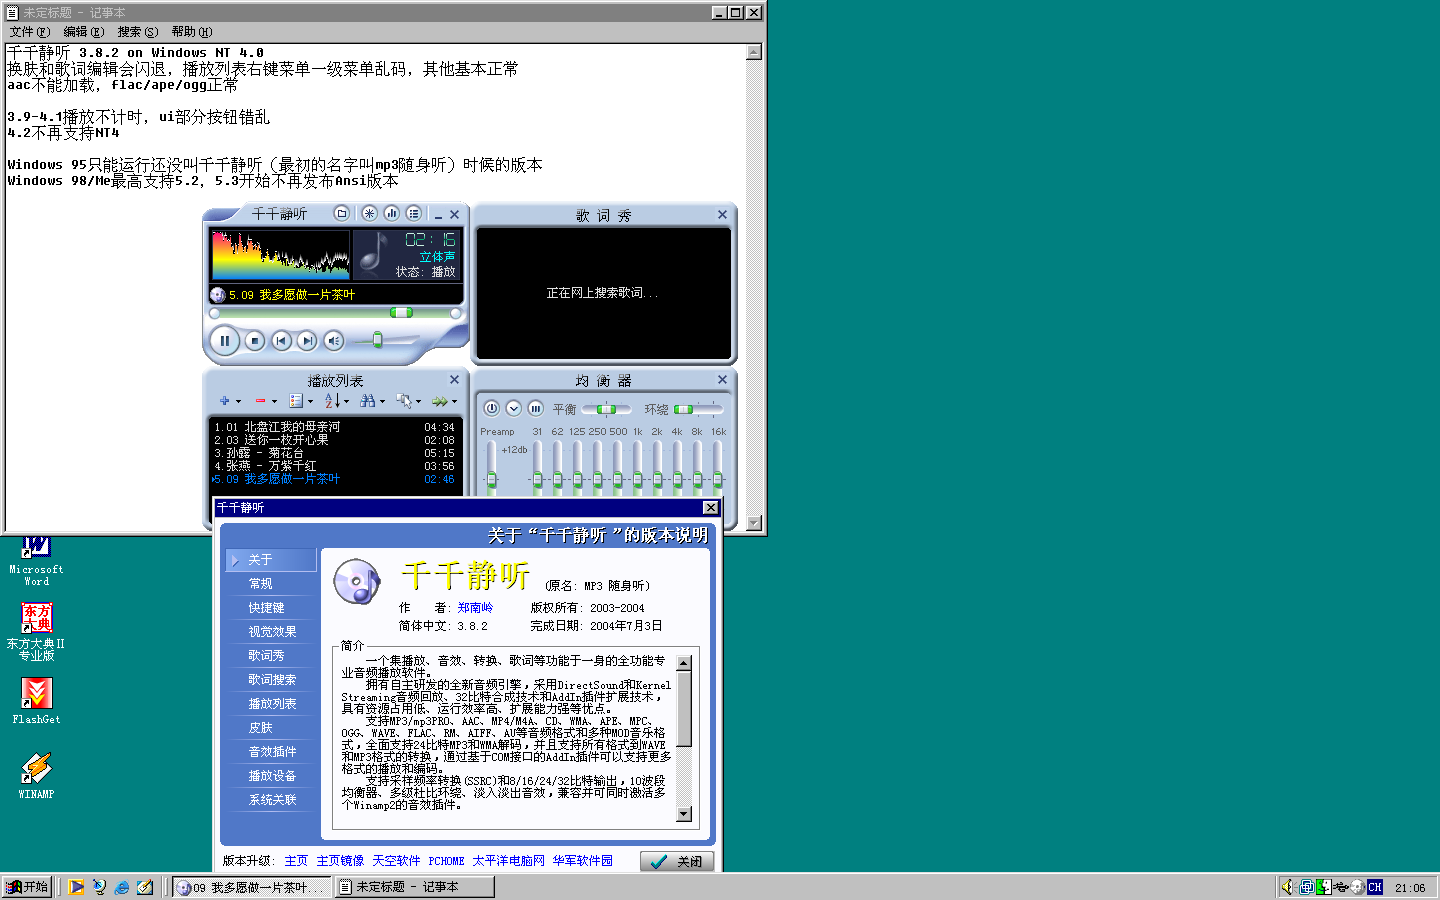Skip to the next track
Image resolution: width=1440 pixels, height=900 pixels.
click(x=307, y=341)
